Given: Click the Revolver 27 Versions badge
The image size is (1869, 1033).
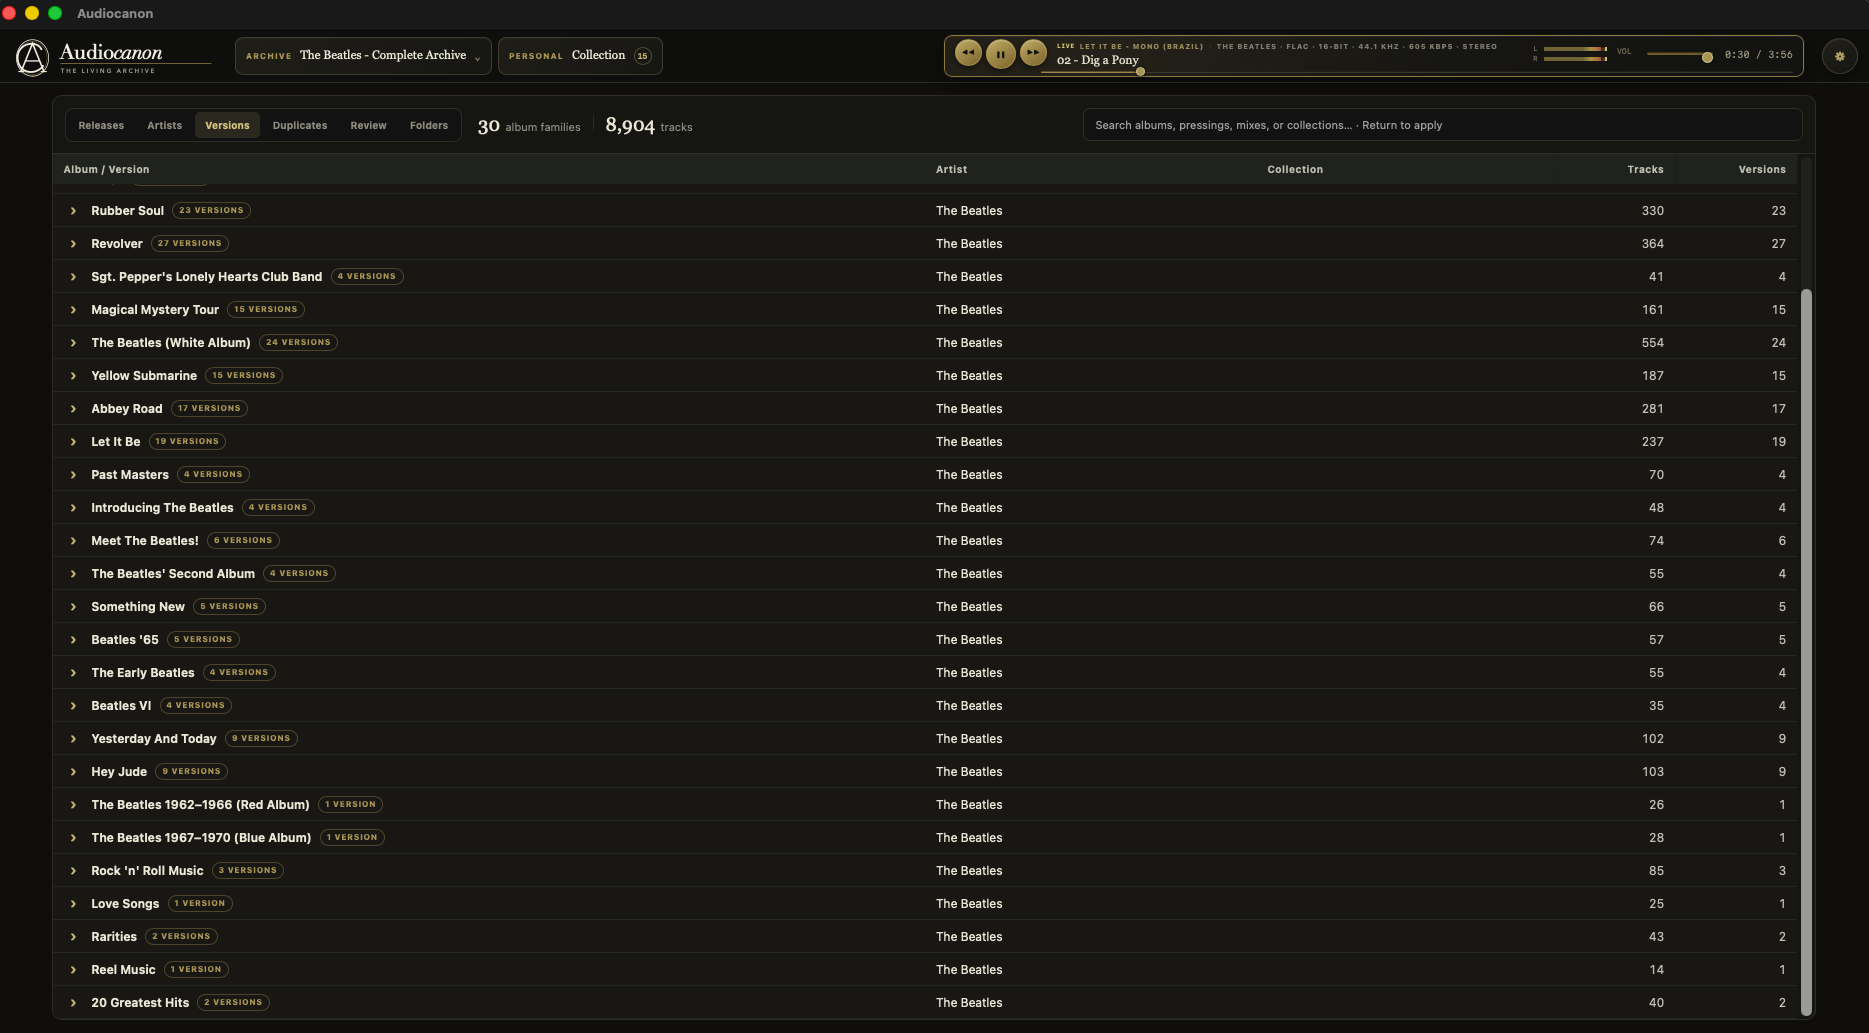Looking at the screenshot, I should [190, 244].
